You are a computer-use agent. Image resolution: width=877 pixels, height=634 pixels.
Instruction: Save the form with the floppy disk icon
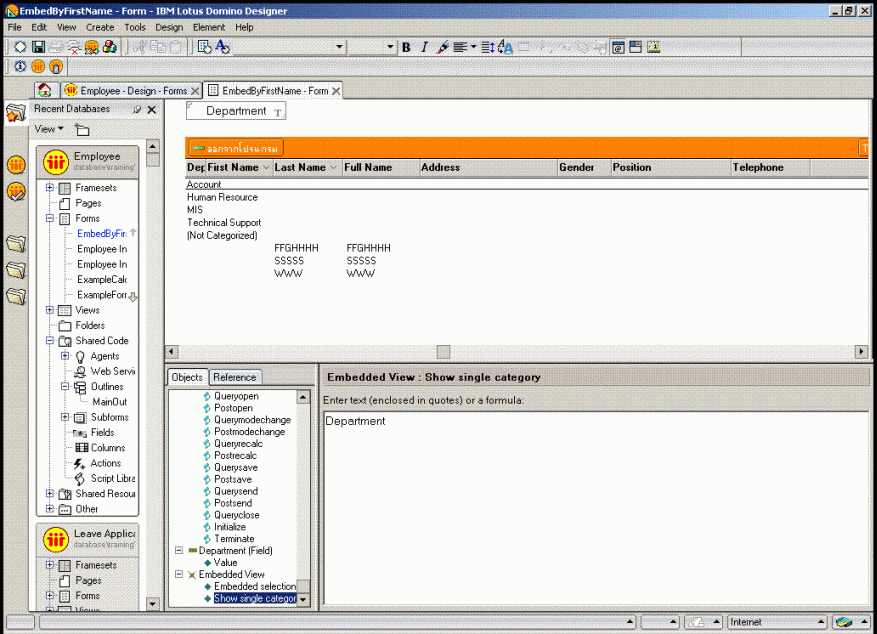tap(38, 48)
